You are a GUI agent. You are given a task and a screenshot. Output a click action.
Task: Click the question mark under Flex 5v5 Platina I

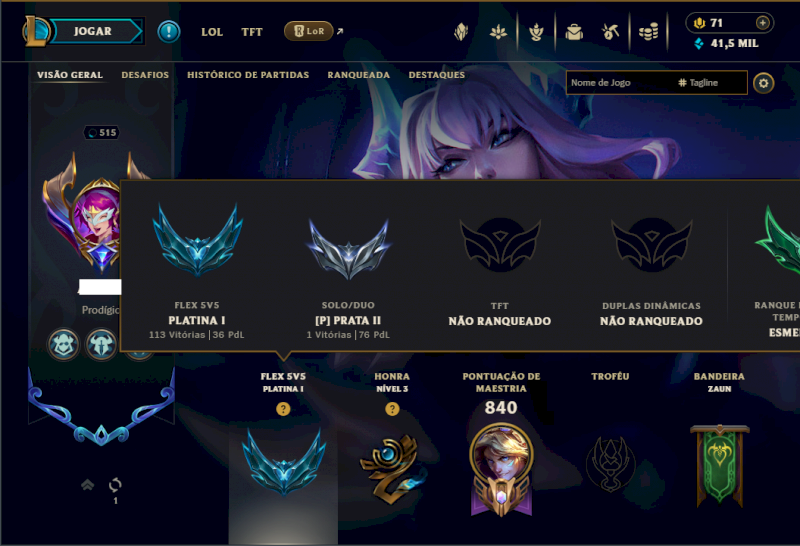point(283,409)
